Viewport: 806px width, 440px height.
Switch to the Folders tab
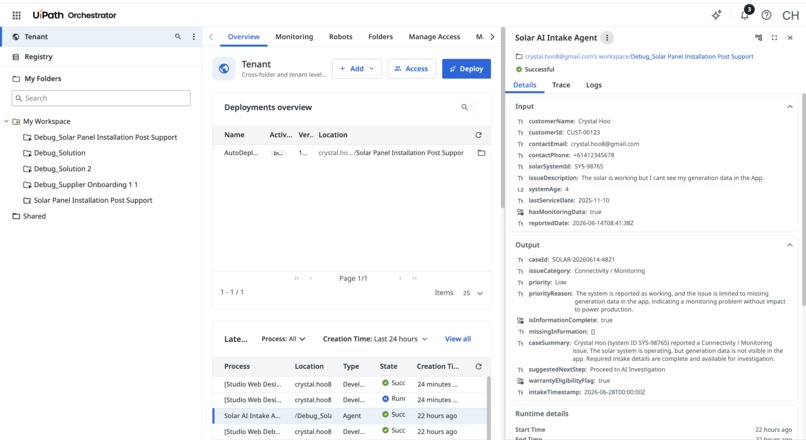(380, 37)
